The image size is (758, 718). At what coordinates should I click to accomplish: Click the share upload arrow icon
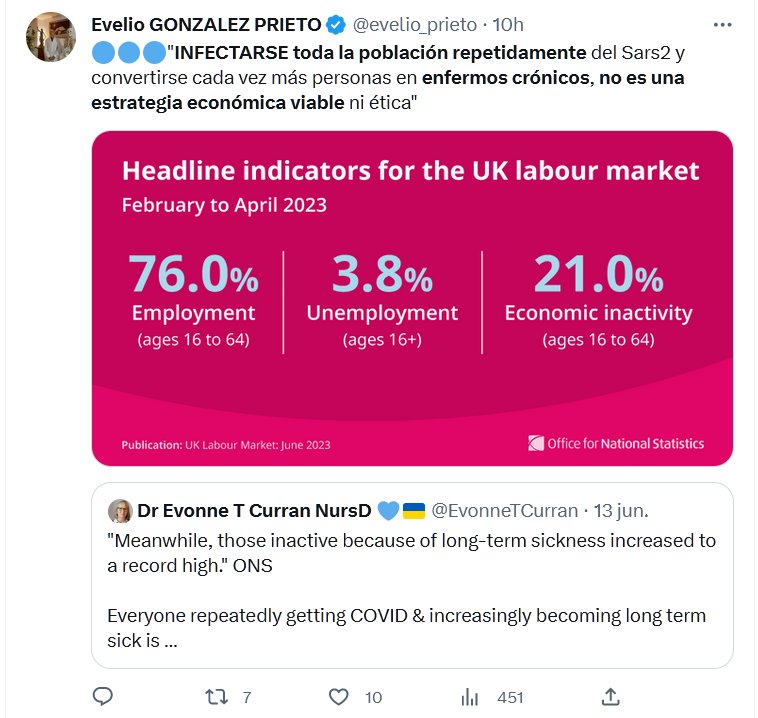point(611,696)
